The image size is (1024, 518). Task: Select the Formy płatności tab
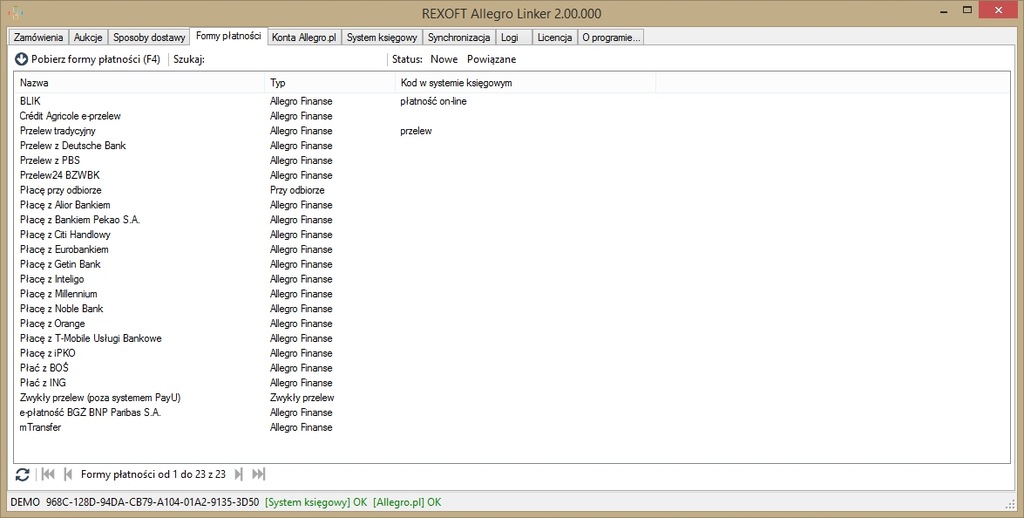pos(229,36)
